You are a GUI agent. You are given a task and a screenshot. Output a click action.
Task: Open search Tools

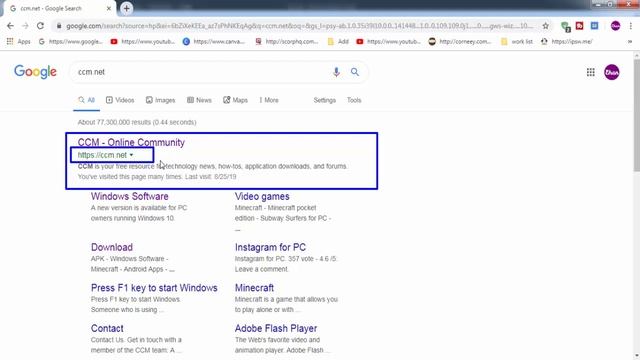354,100
